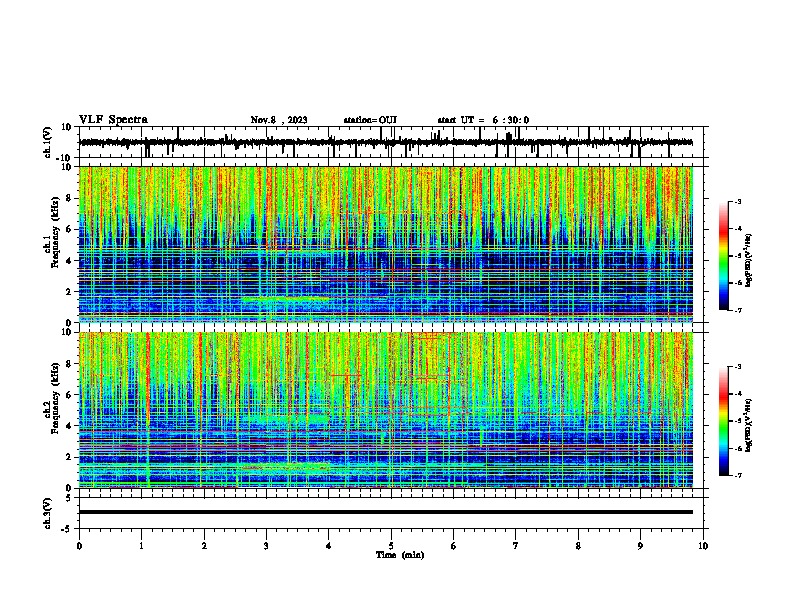Screen dimensions: 792x612
Task: Click the "5" tick of ch.3(V) axis
Action: pos(69,498)
